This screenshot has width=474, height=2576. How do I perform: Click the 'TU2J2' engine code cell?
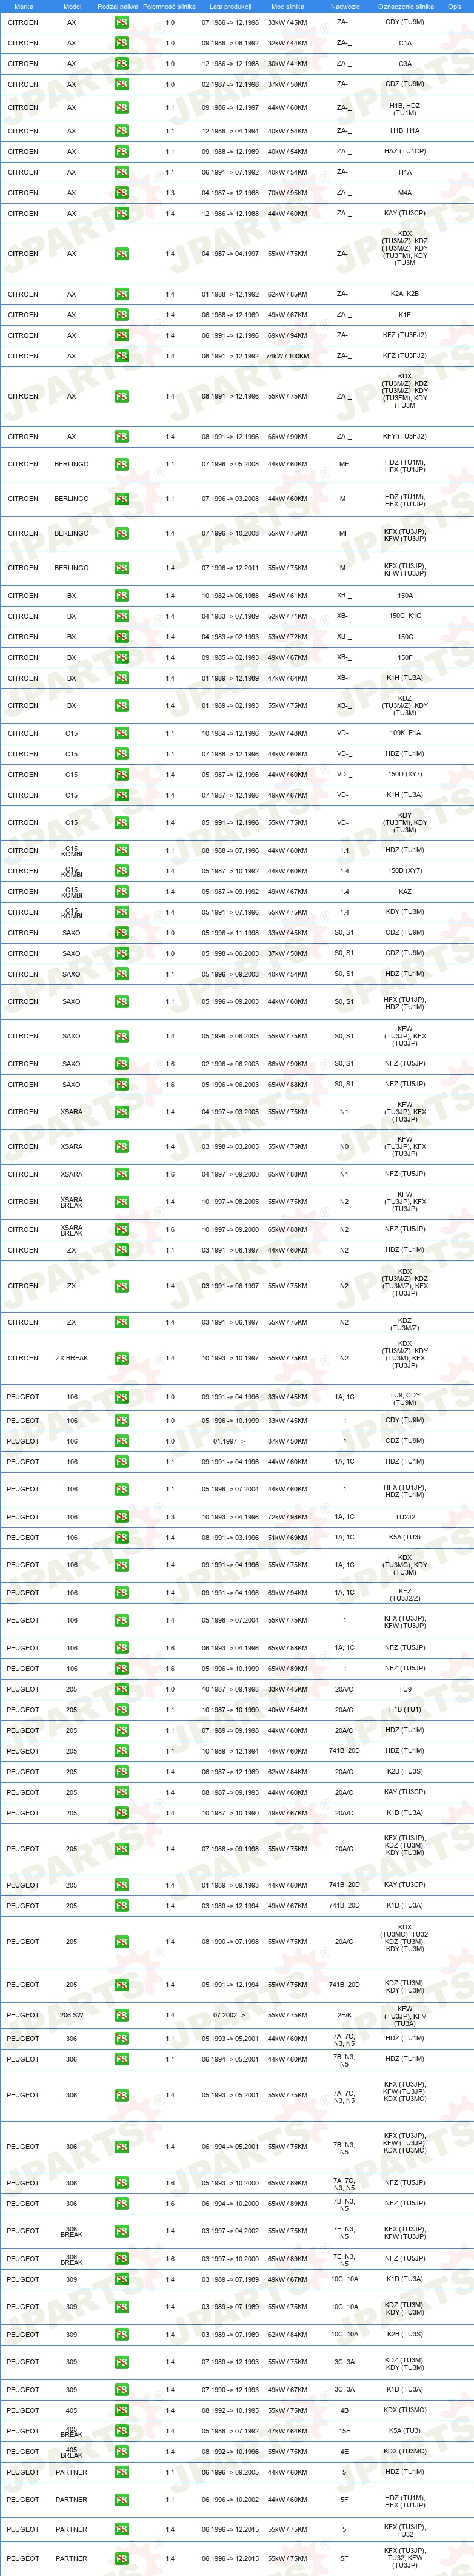405,1517
